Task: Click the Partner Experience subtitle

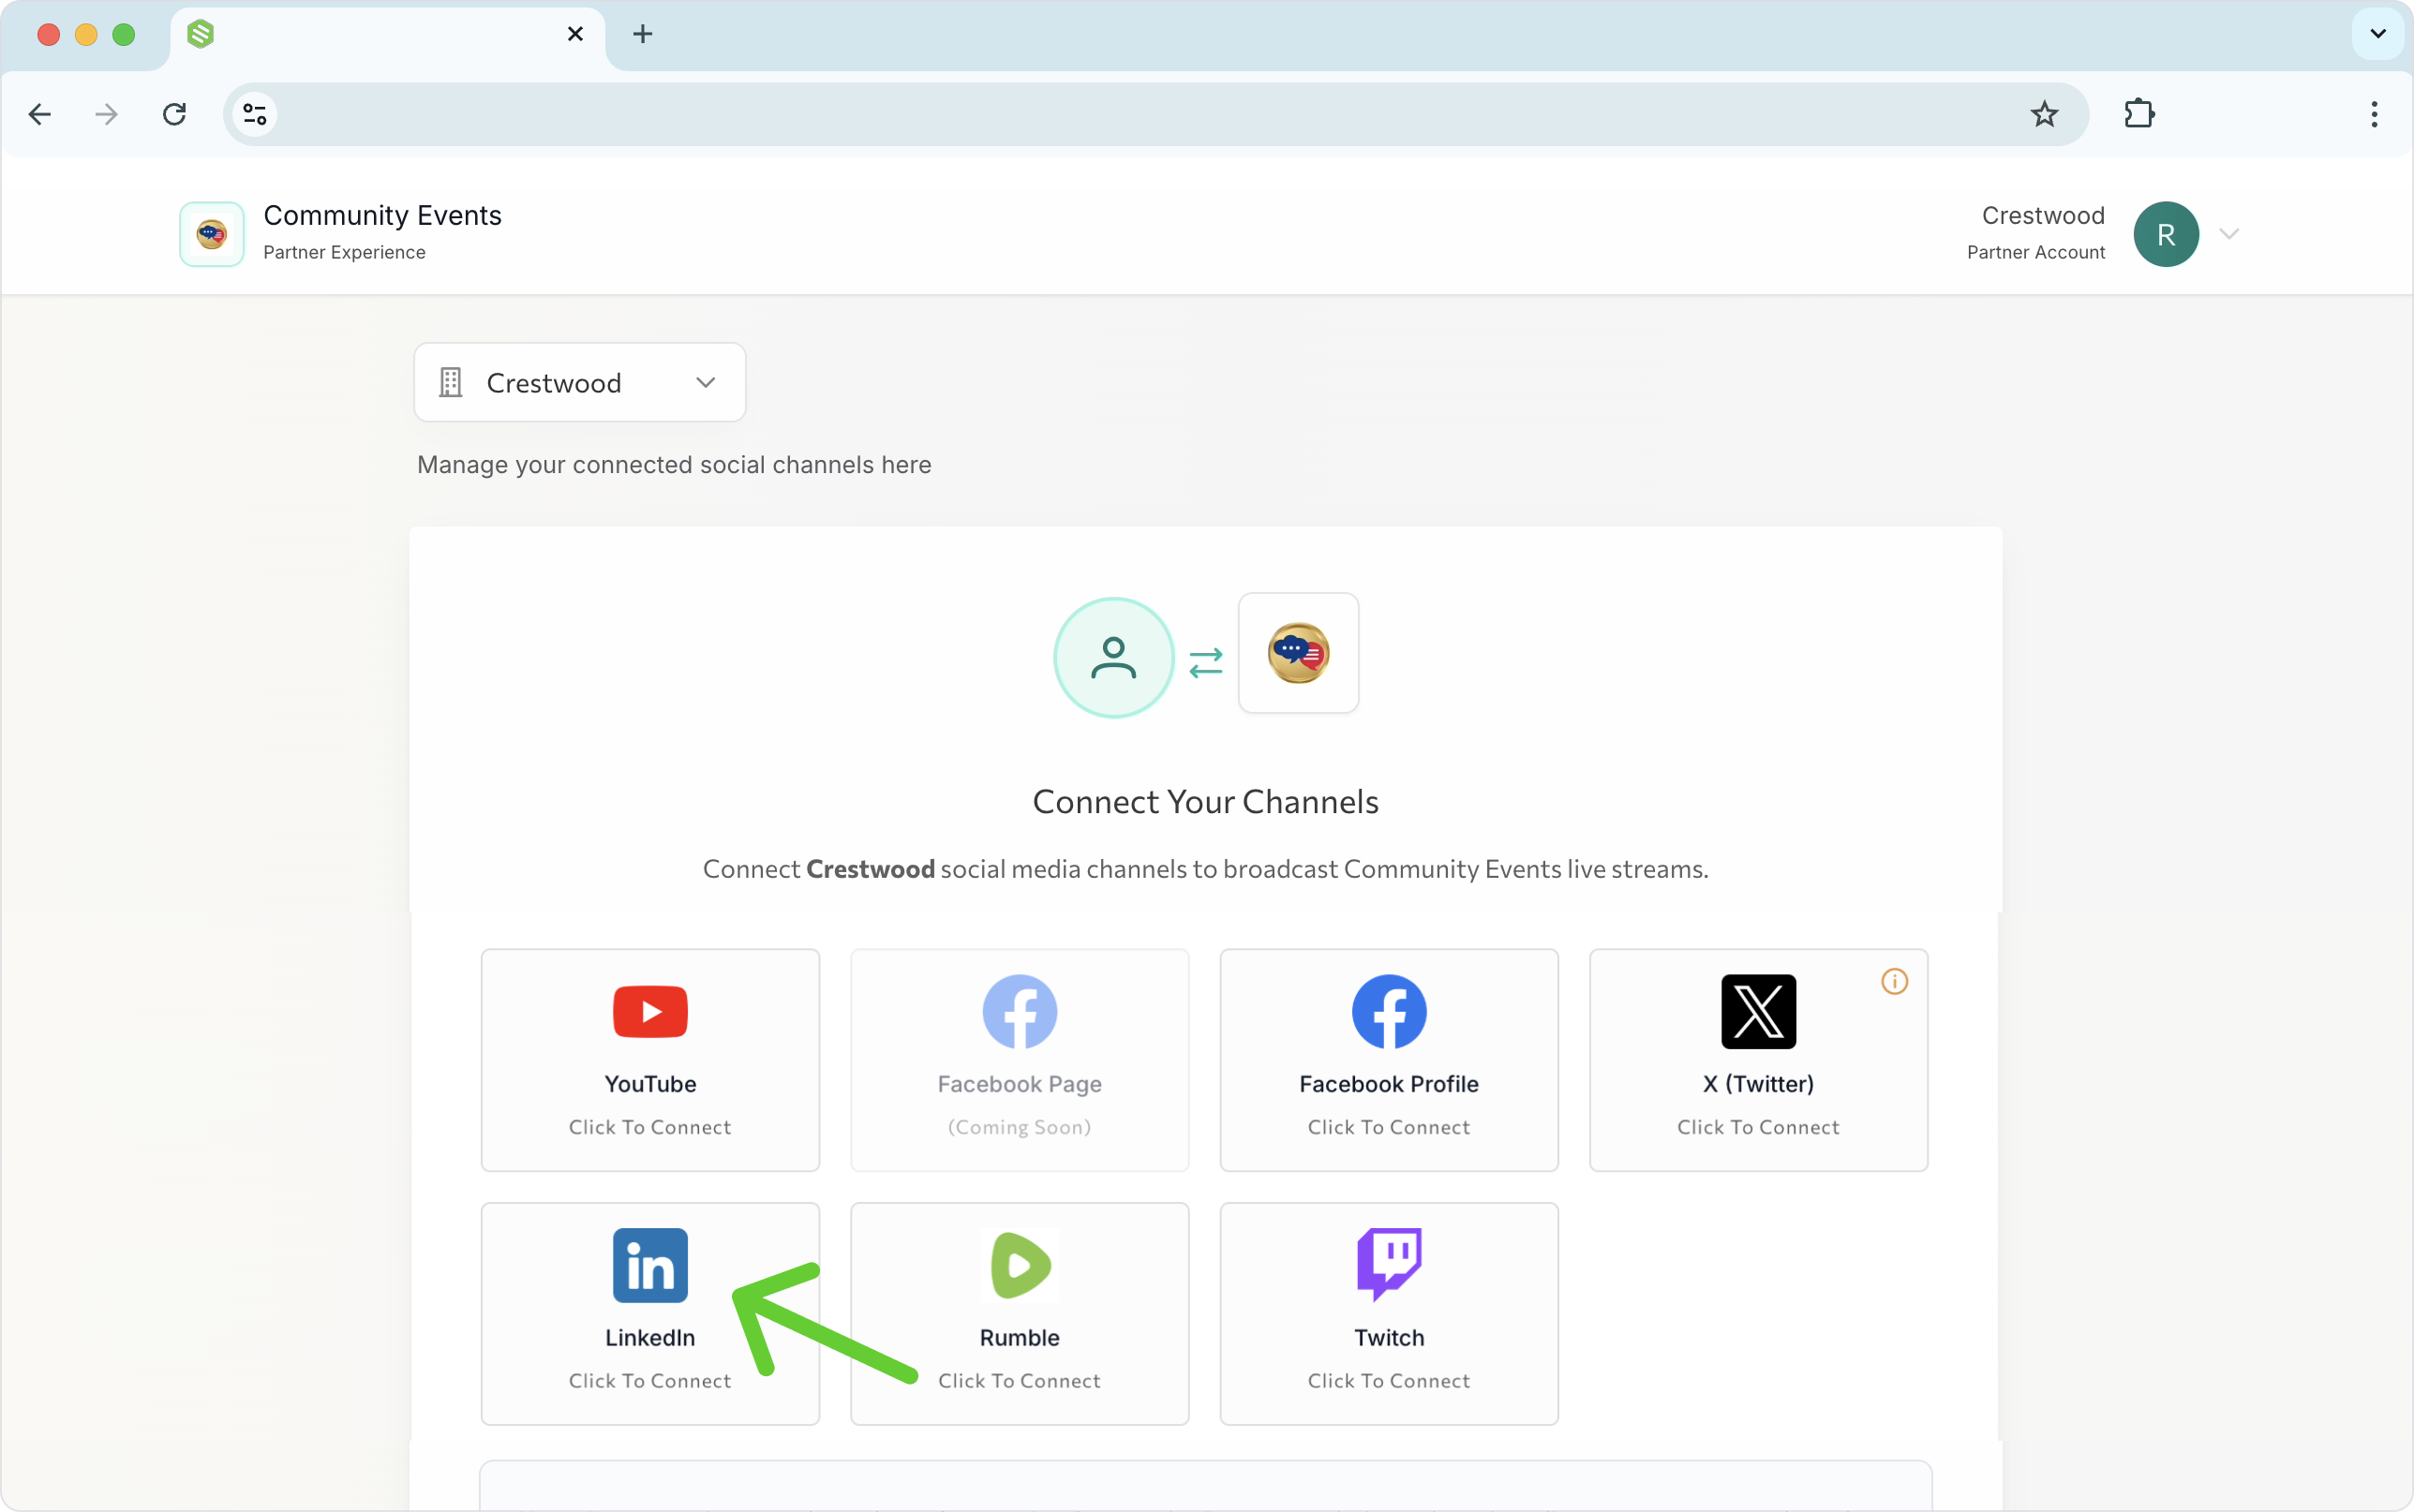Action: tap(344, 252)
